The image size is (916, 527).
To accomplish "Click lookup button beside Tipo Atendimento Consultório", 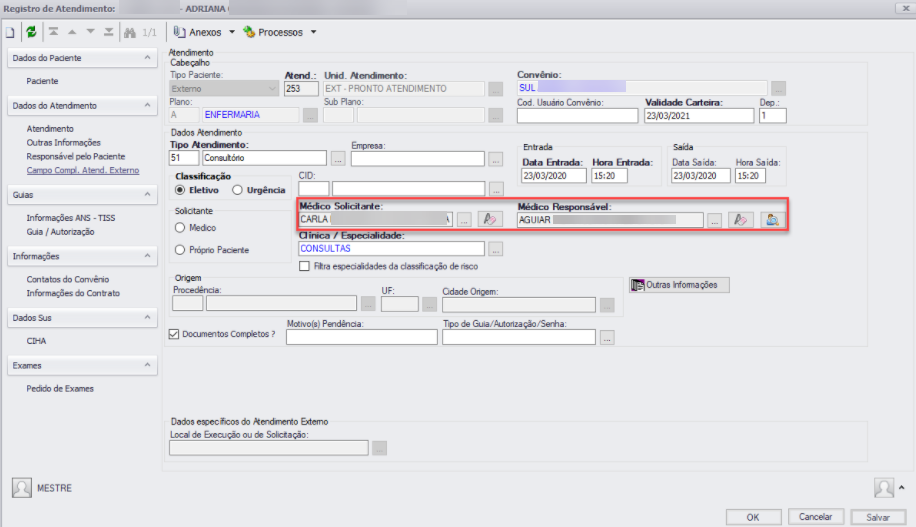I will pyautogui.click(x=338, y=158).
